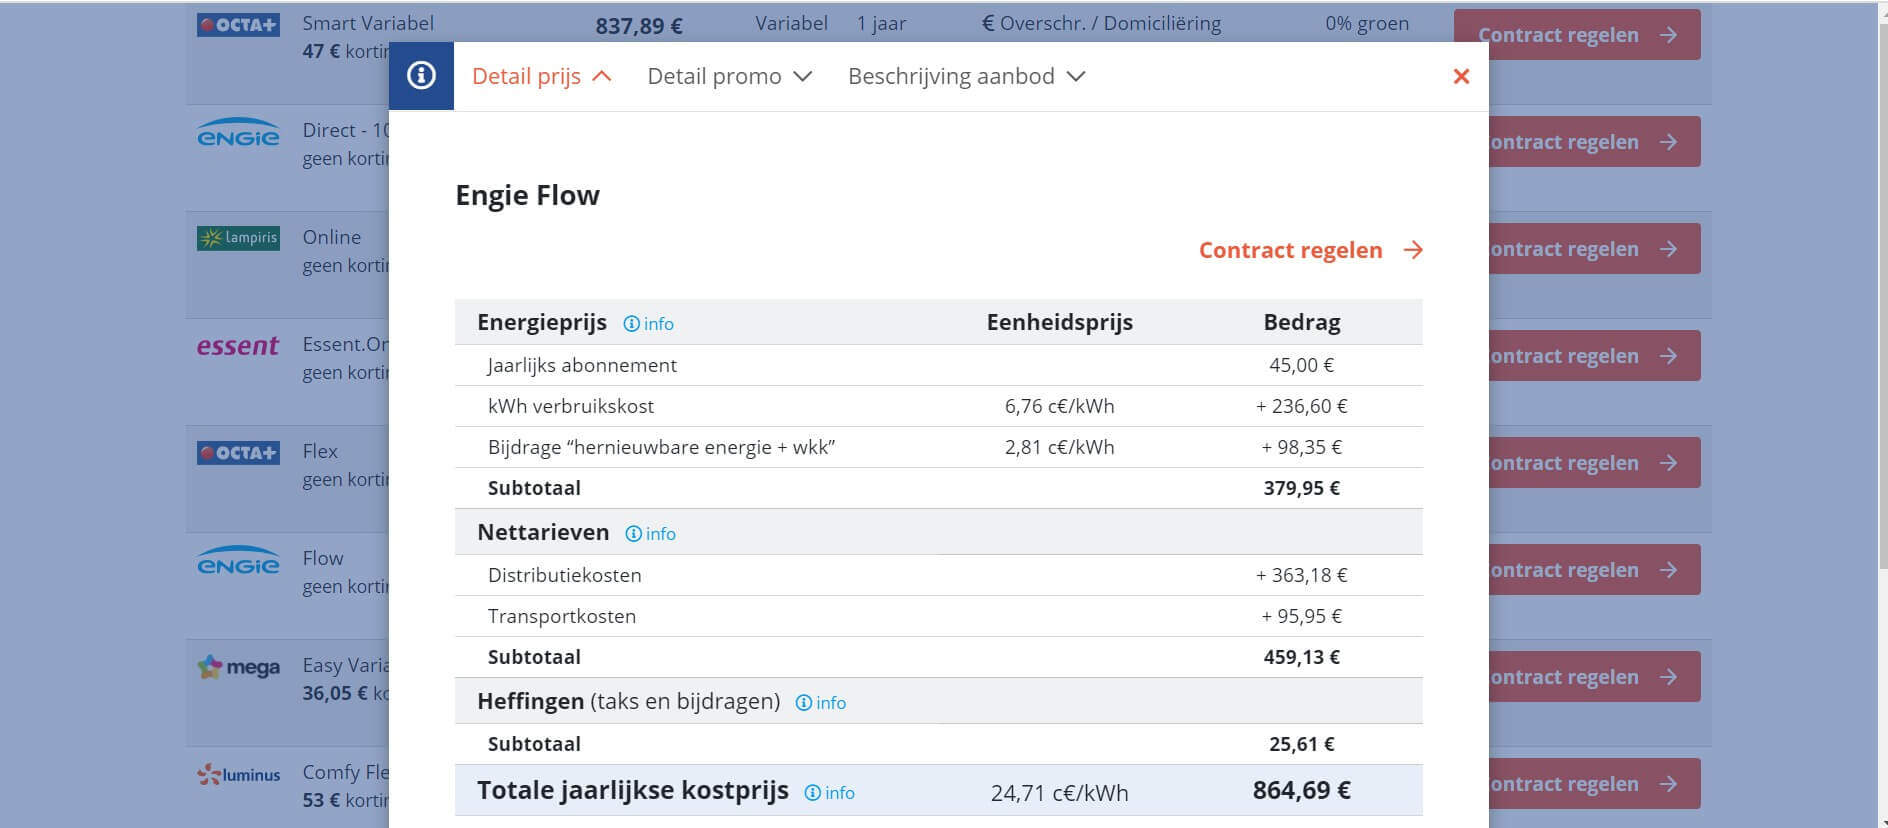Open info link beside Energieprijs
This screenshot has width=1888, height=828.
tap(648, 324)
